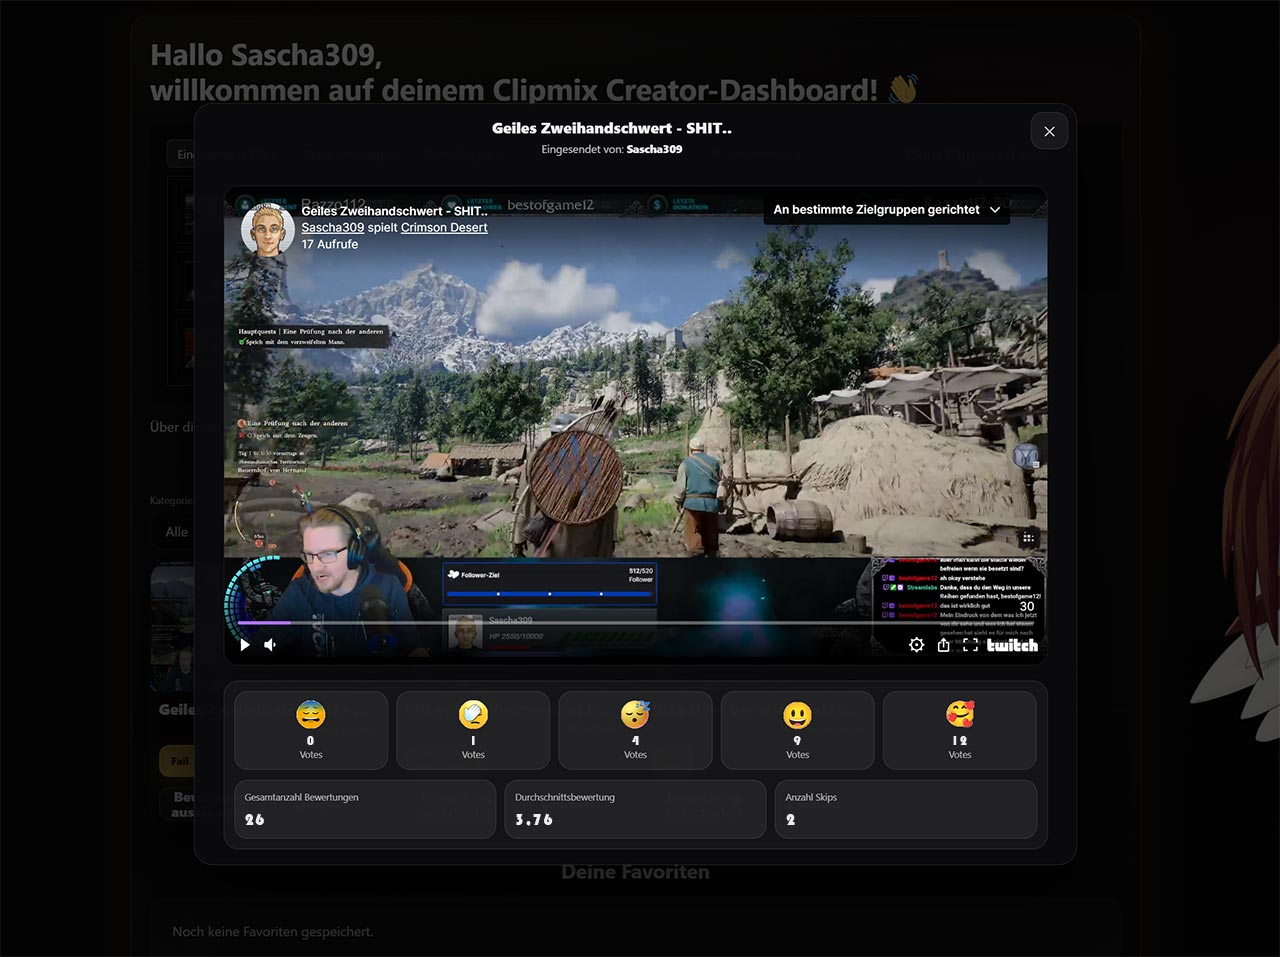Play the Twitch clip
The width and height of the screenshot is (1280, 957).
pyautogui.click(x=245, y=645)
